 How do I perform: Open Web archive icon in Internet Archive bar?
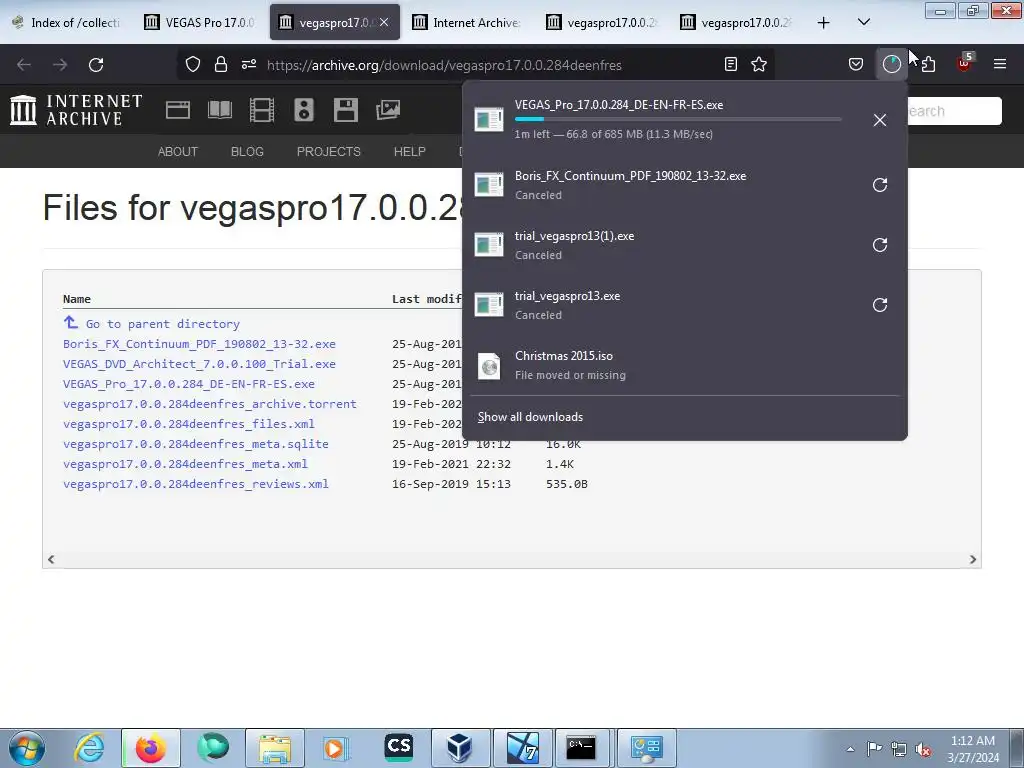pos(178,110)
